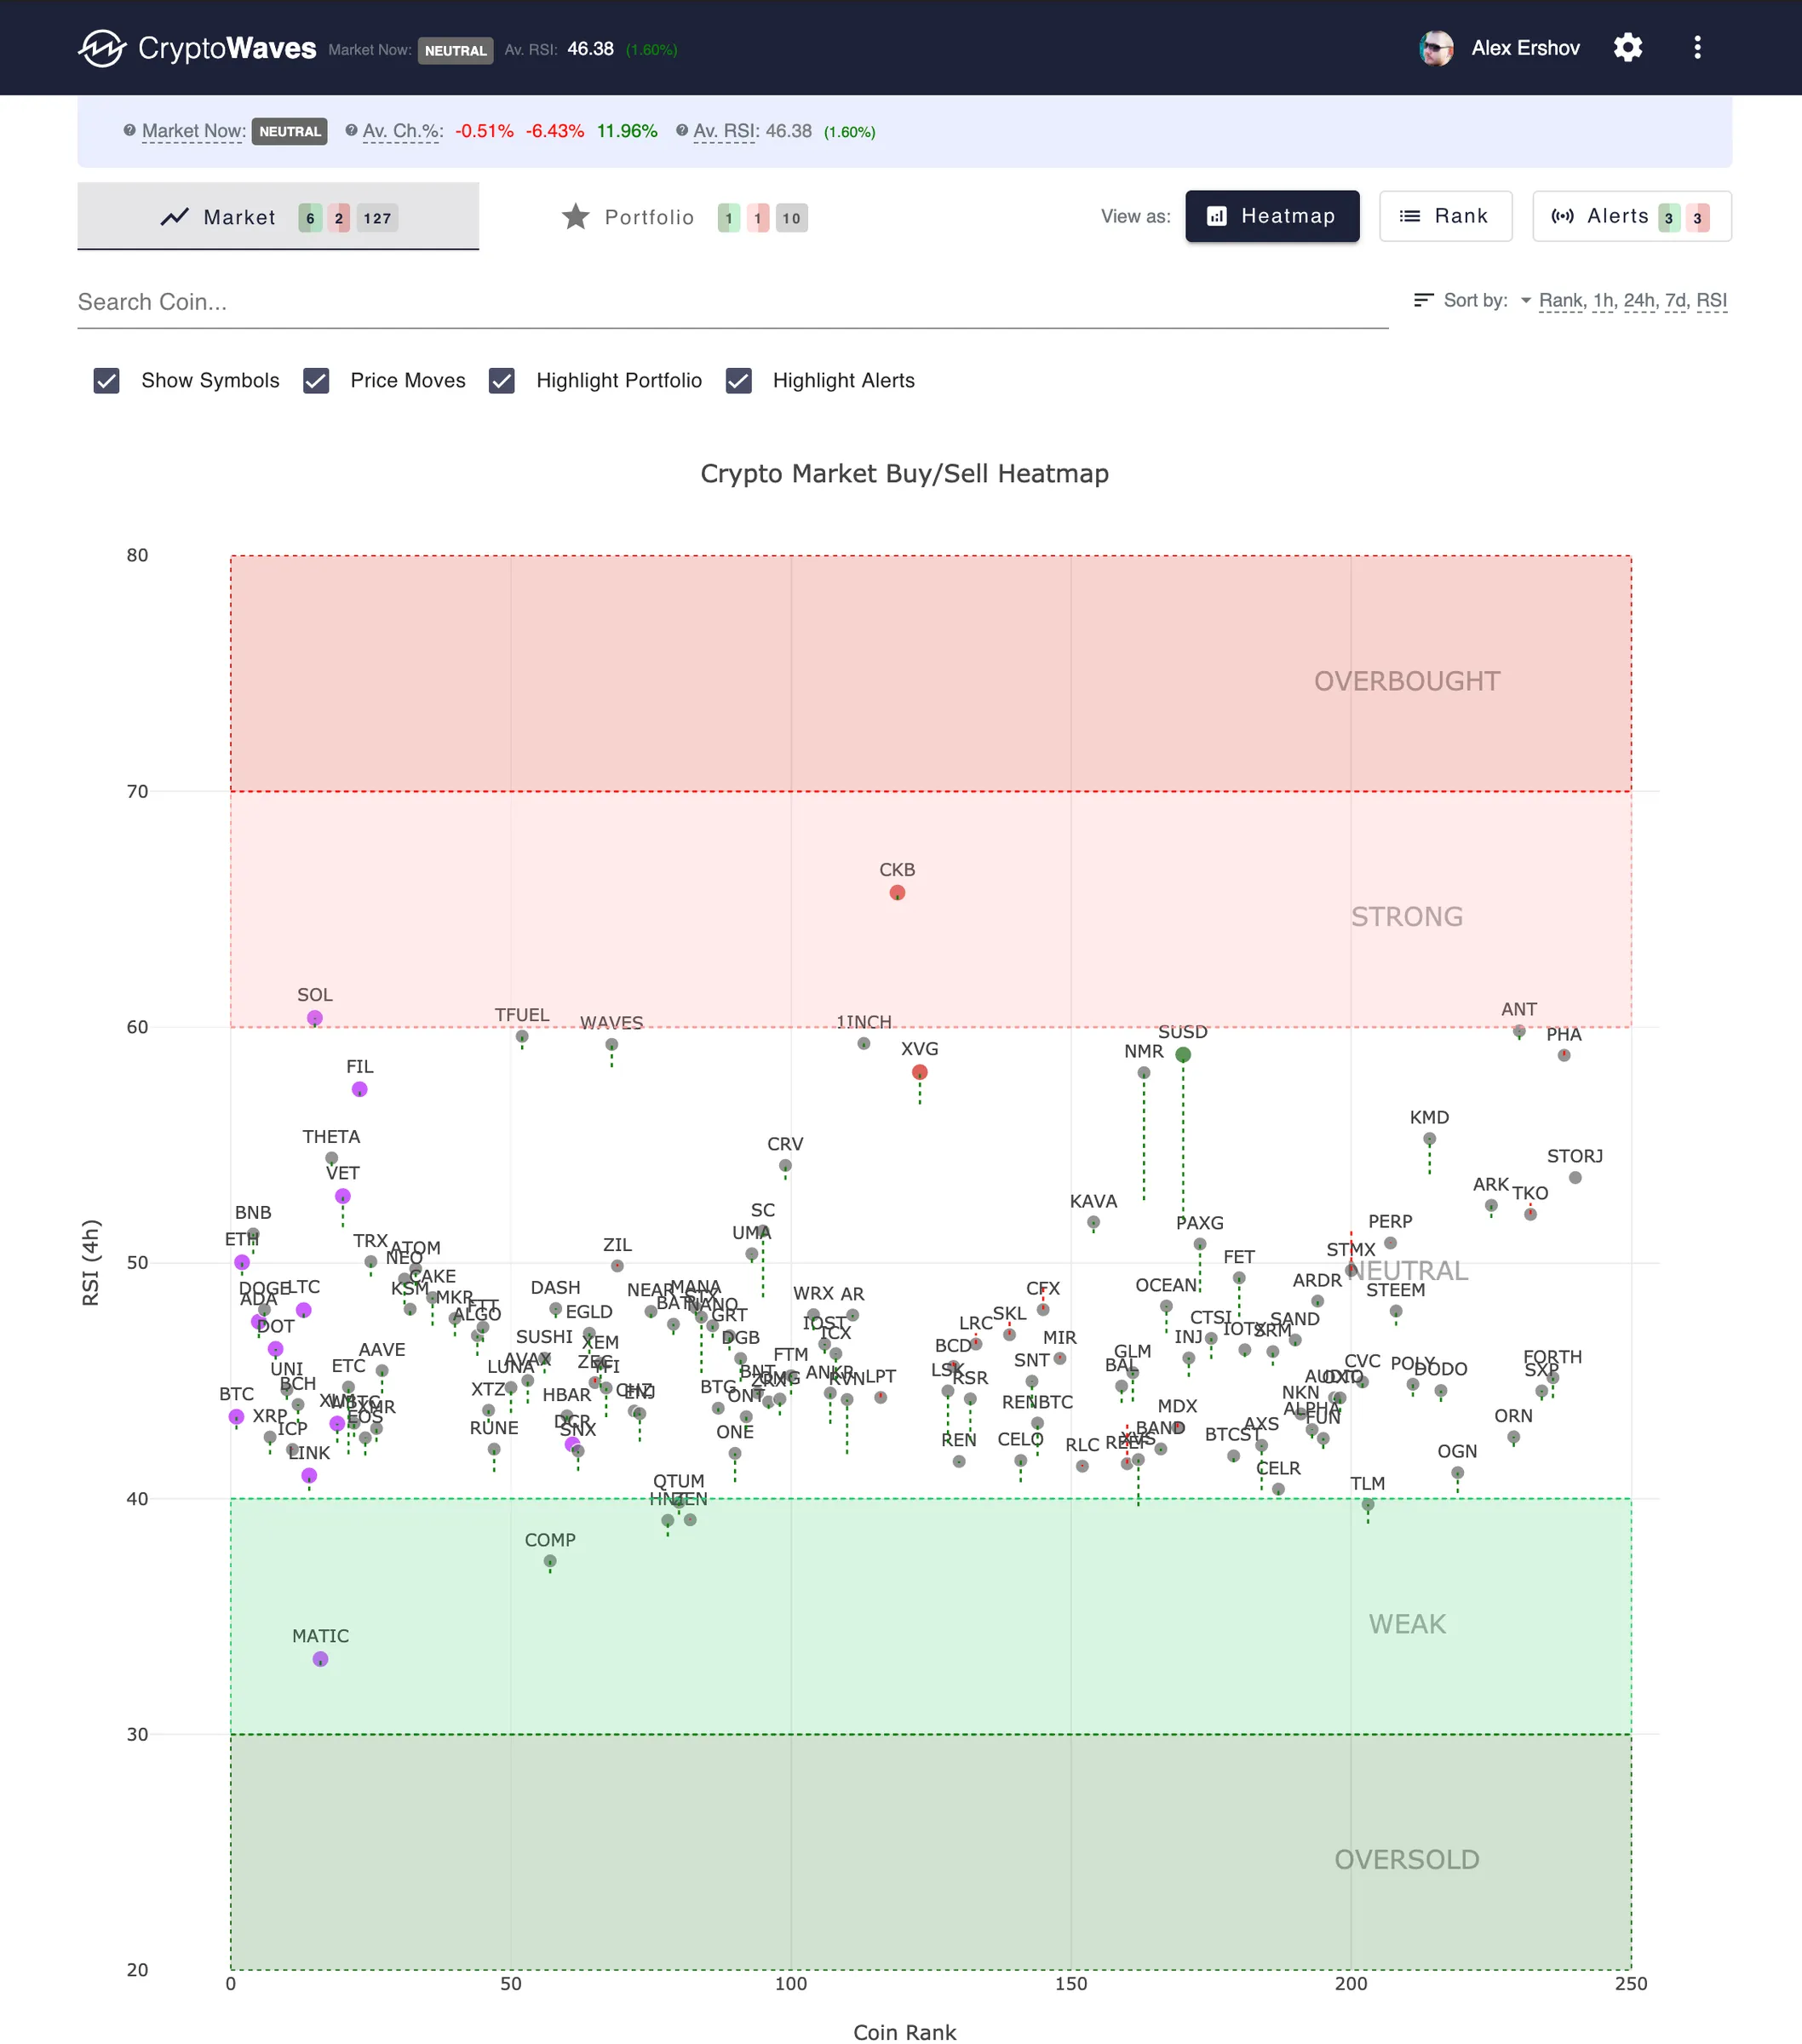Viewport: 1802px width, 2044px height.
Task: Open the Portfolio tab
Action: click(649, 217)
